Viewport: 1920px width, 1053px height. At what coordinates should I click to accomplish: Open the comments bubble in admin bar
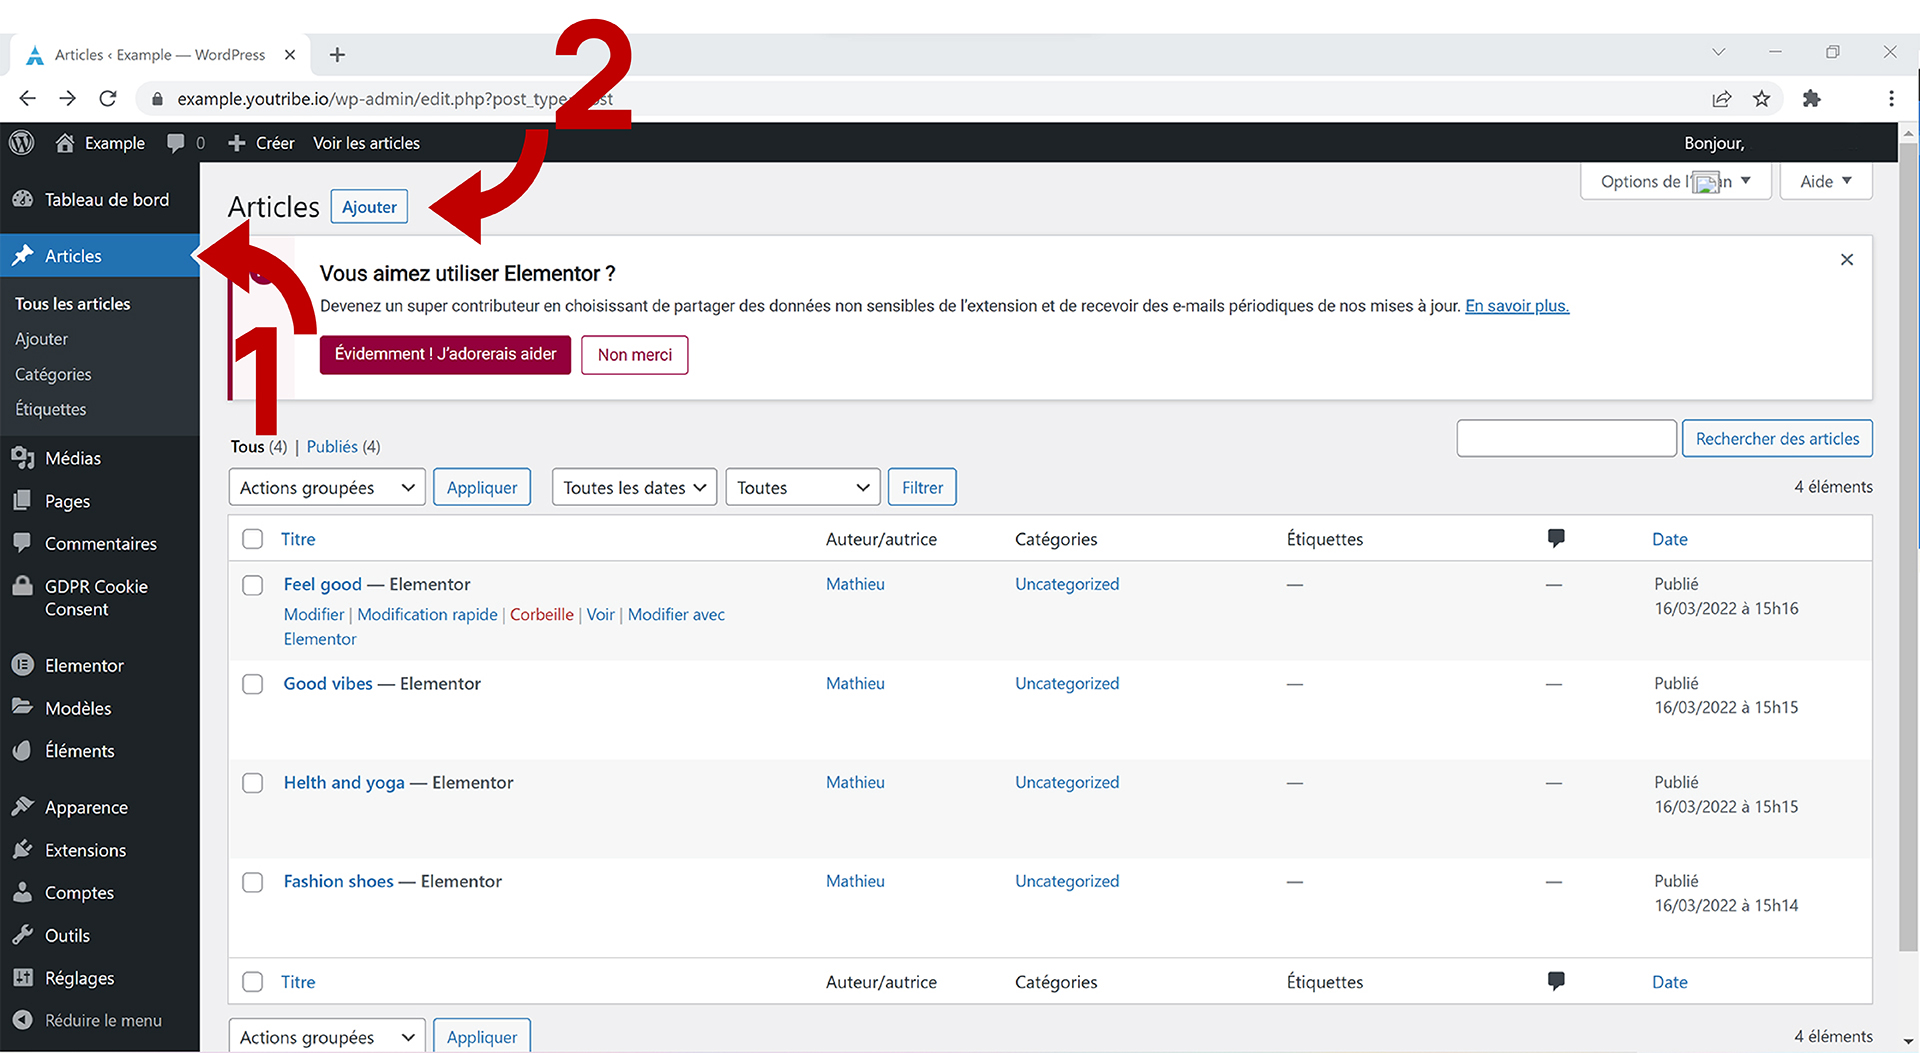[x=176, y=143]
